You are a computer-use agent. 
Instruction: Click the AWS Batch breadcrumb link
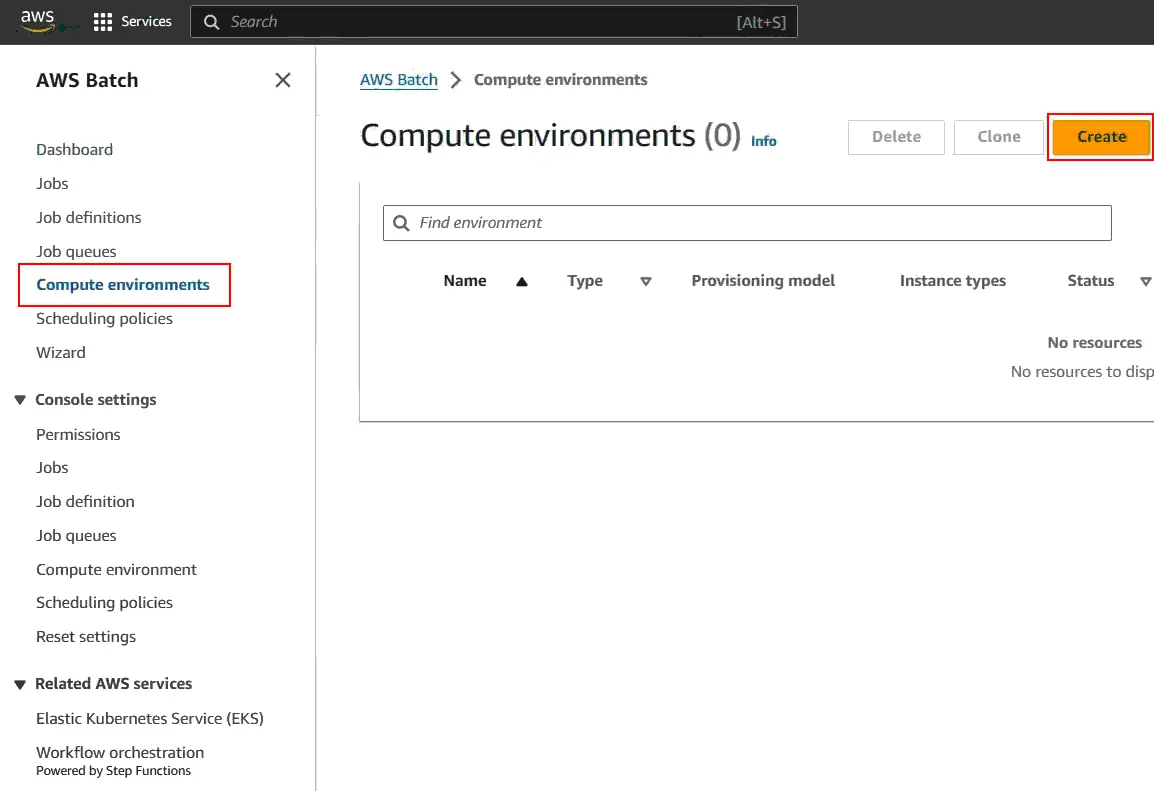point(399,79)
